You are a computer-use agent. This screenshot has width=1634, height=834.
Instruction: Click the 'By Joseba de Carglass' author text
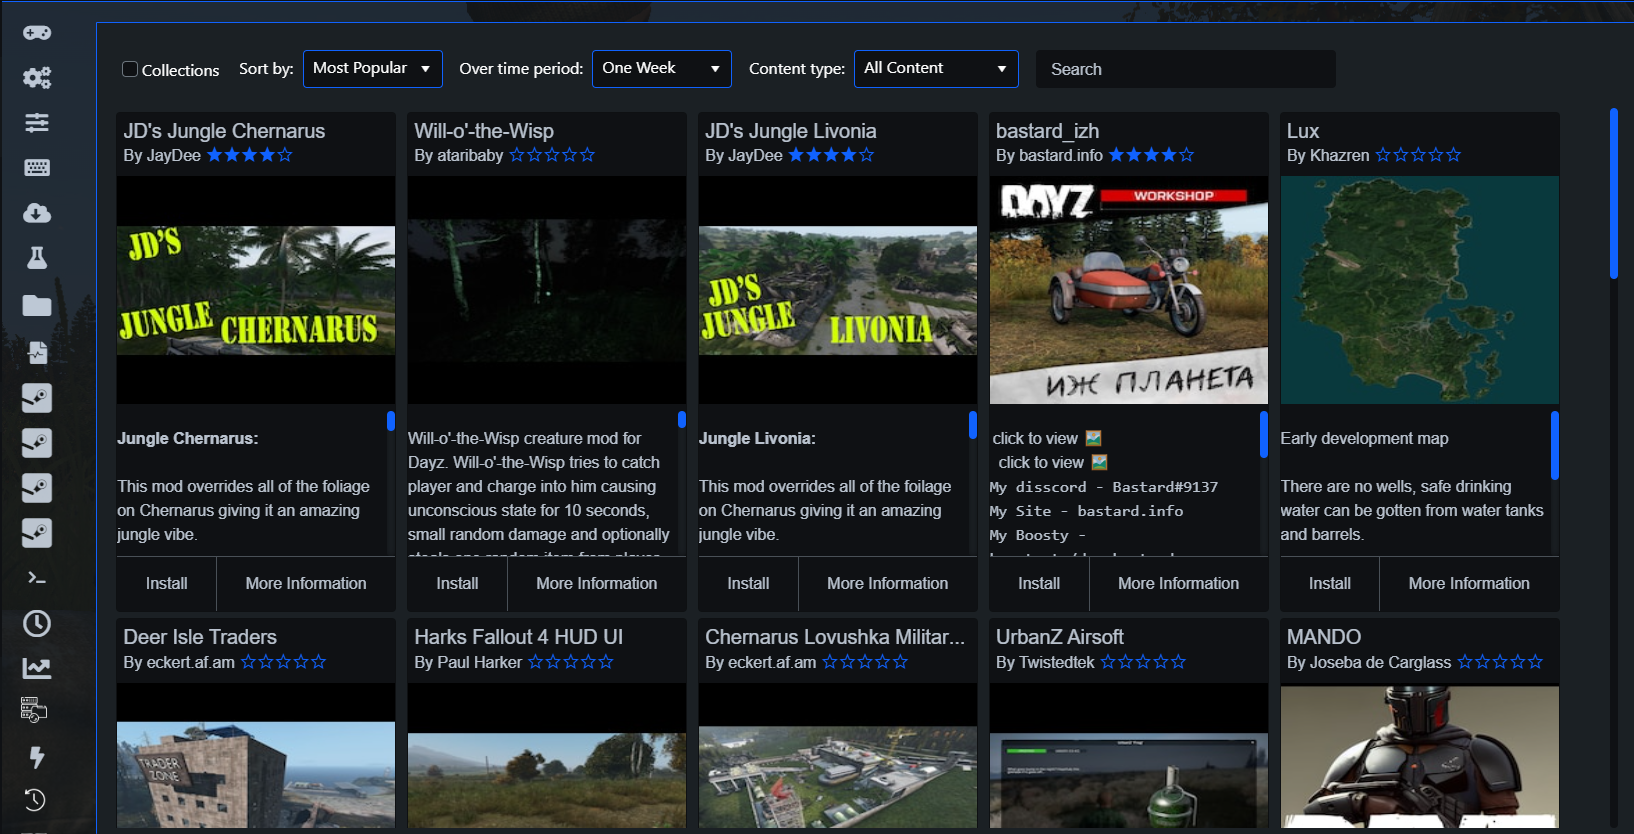(1369, 662)
